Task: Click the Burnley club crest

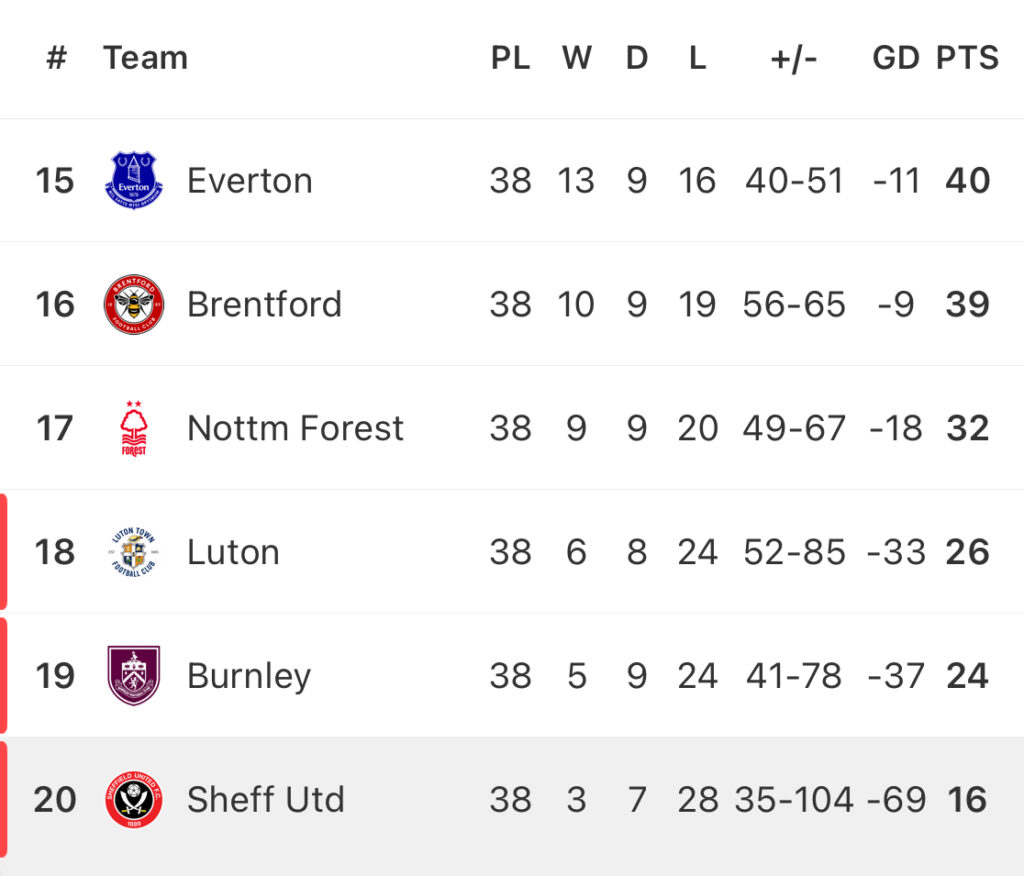Action: pos(134,675)
